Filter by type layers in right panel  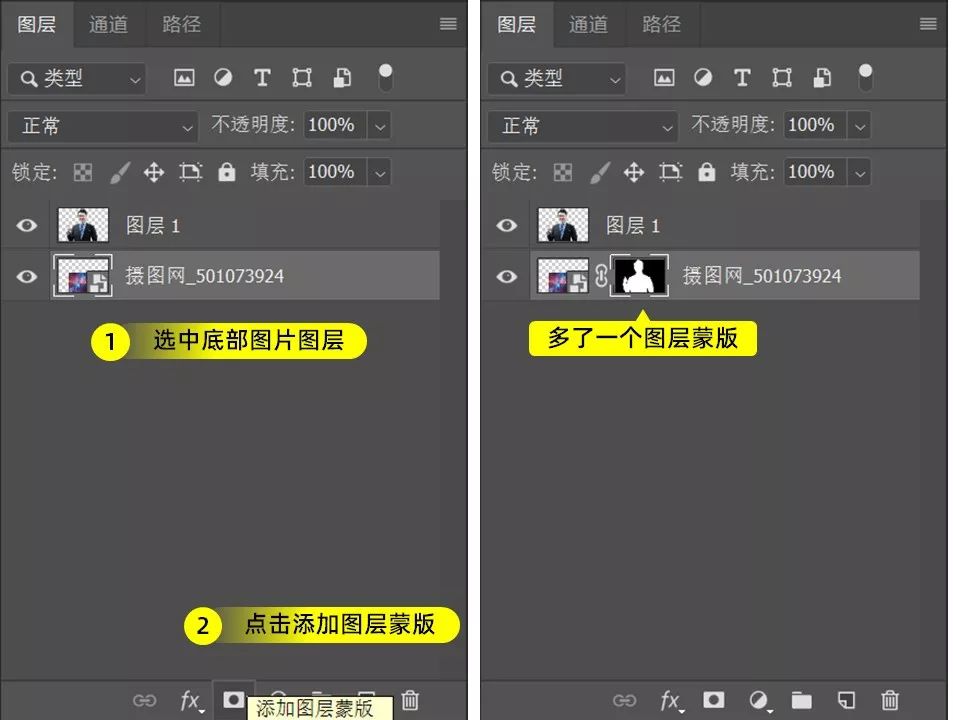[742, 78]
